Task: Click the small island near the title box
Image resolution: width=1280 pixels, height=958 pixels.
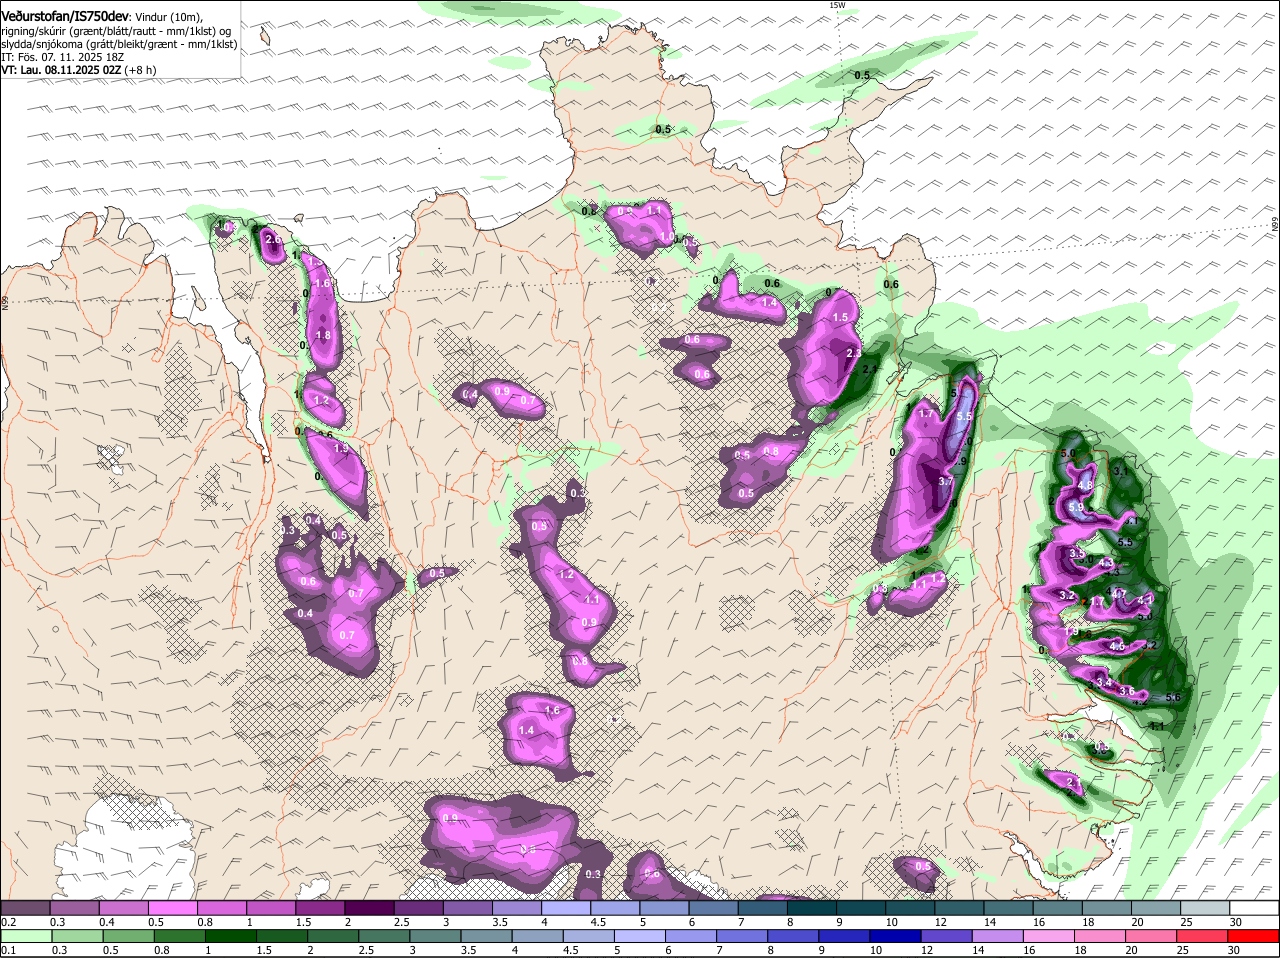Action: click(x=264, y=37)
